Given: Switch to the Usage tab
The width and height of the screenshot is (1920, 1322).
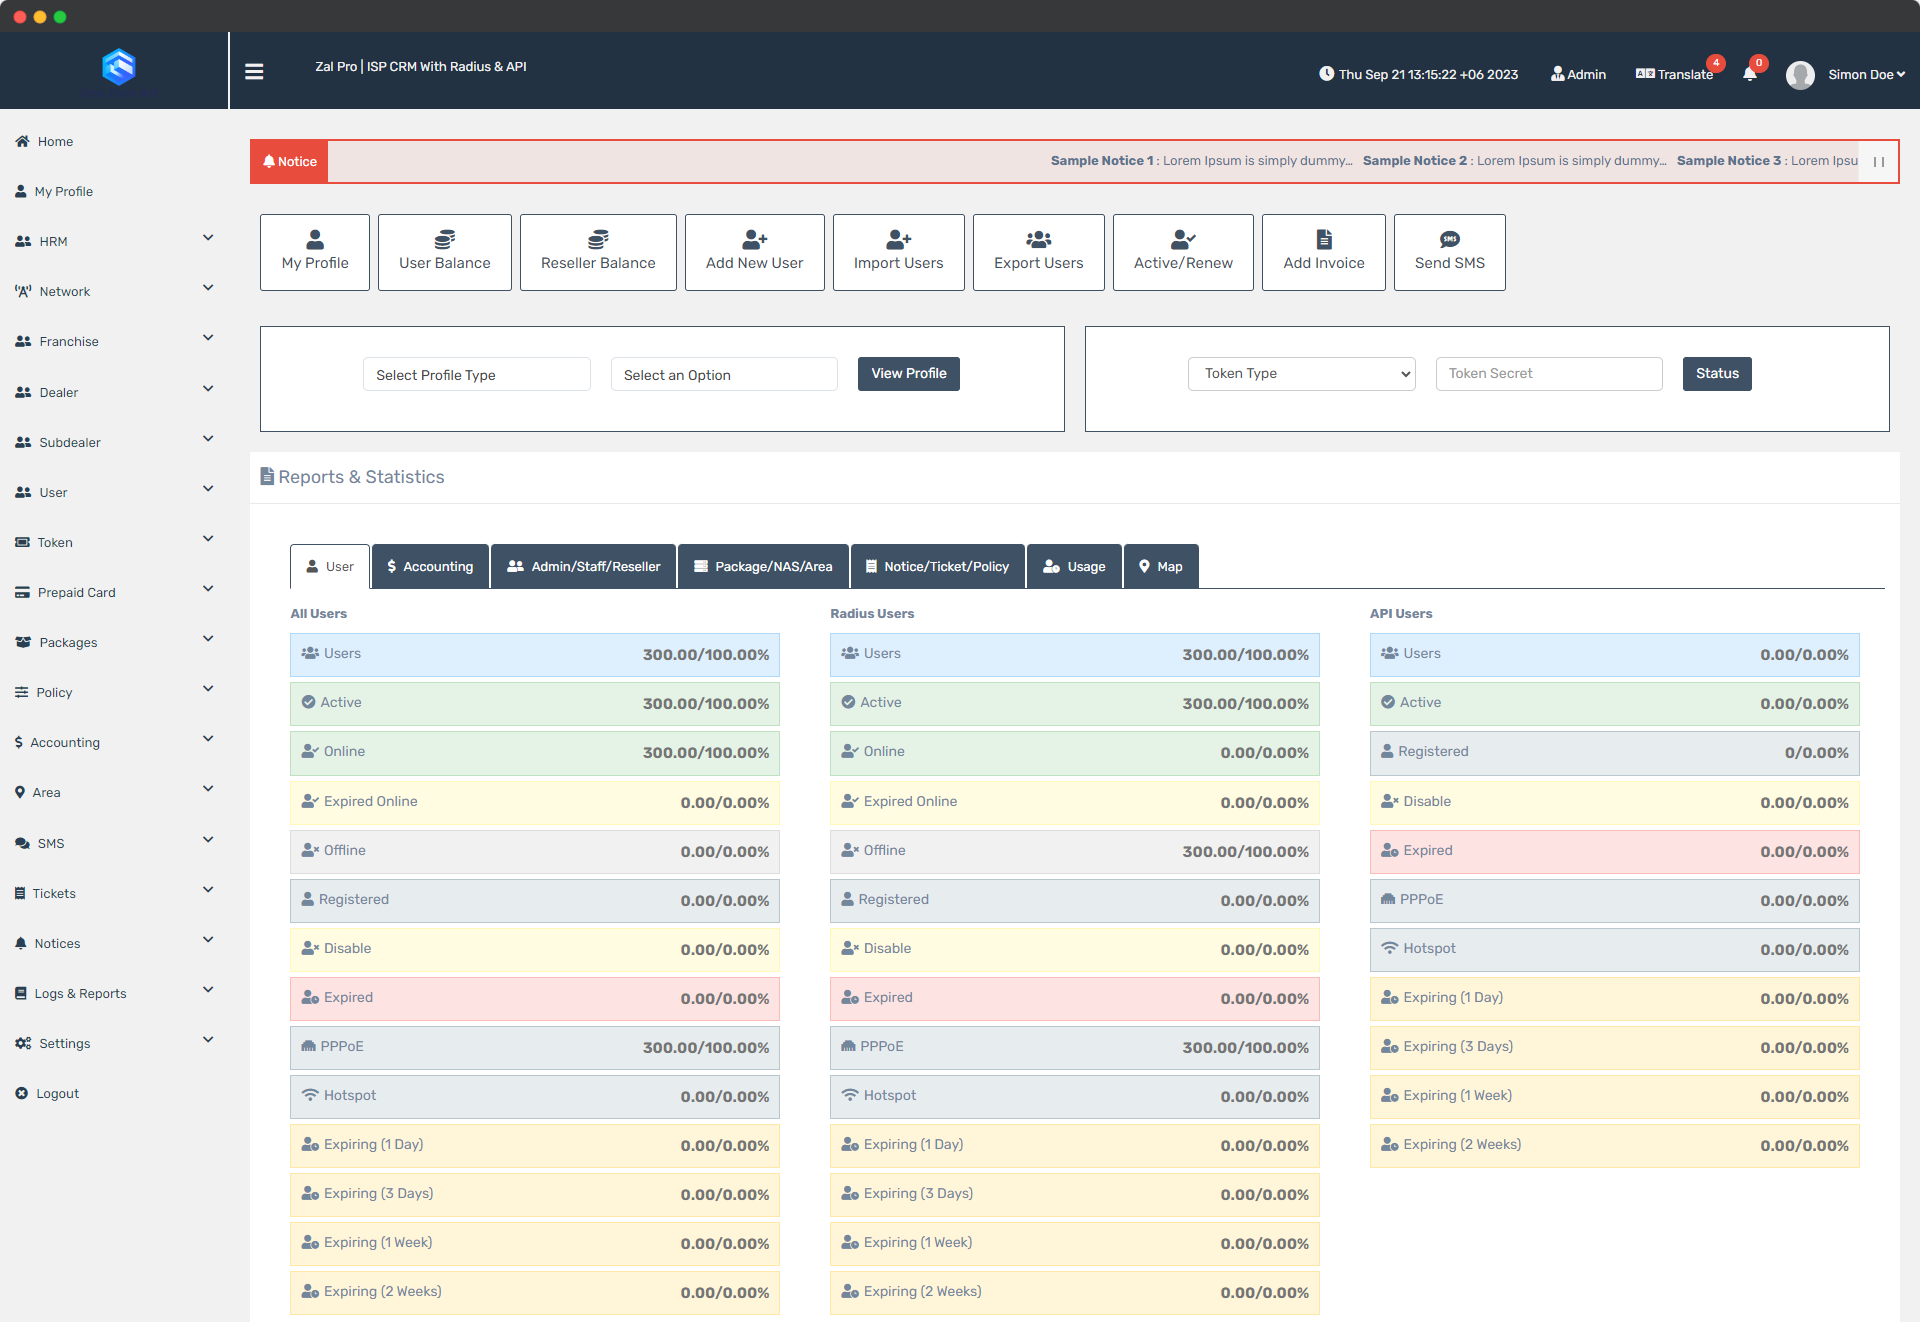Looking at the screenshot, I should (1074, 566).
